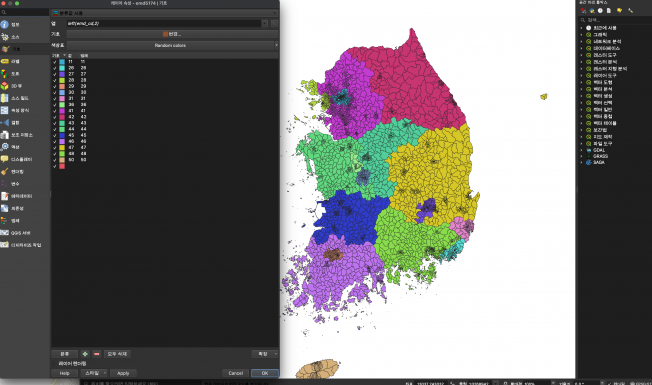
Task: Click the Apply button
Action: click(x=123, y=373)
